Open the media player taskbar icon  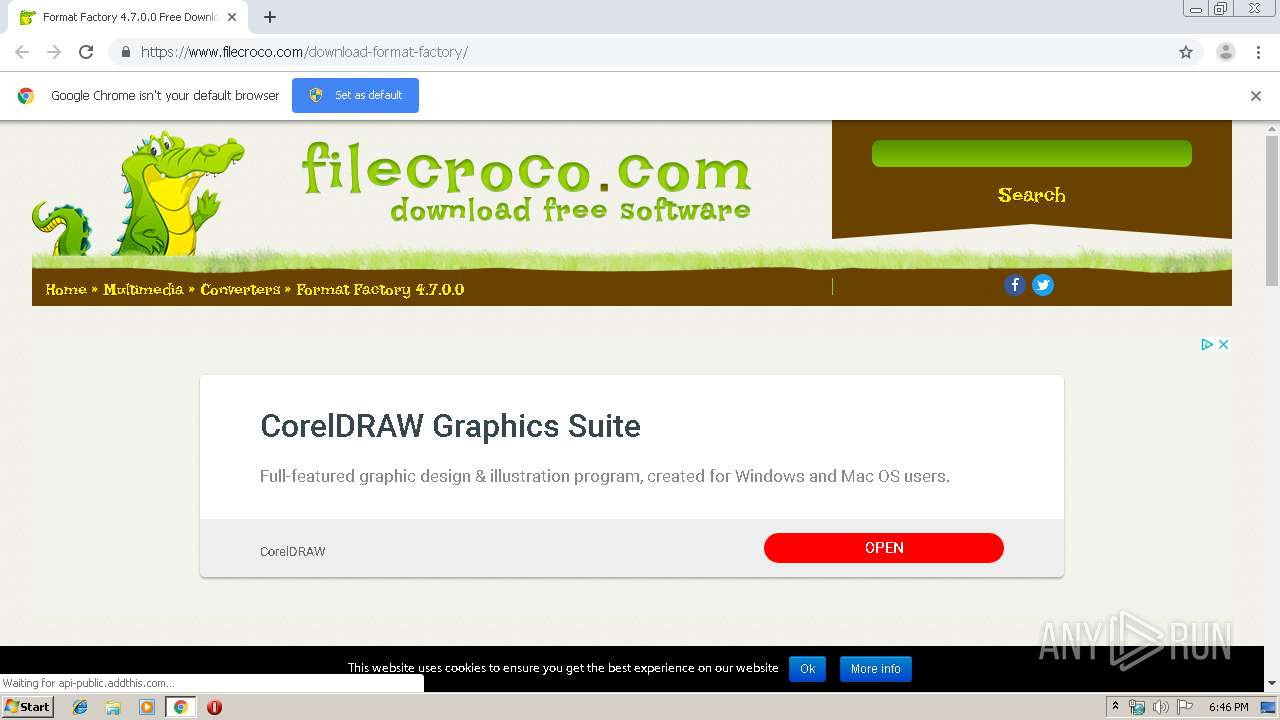147,707
